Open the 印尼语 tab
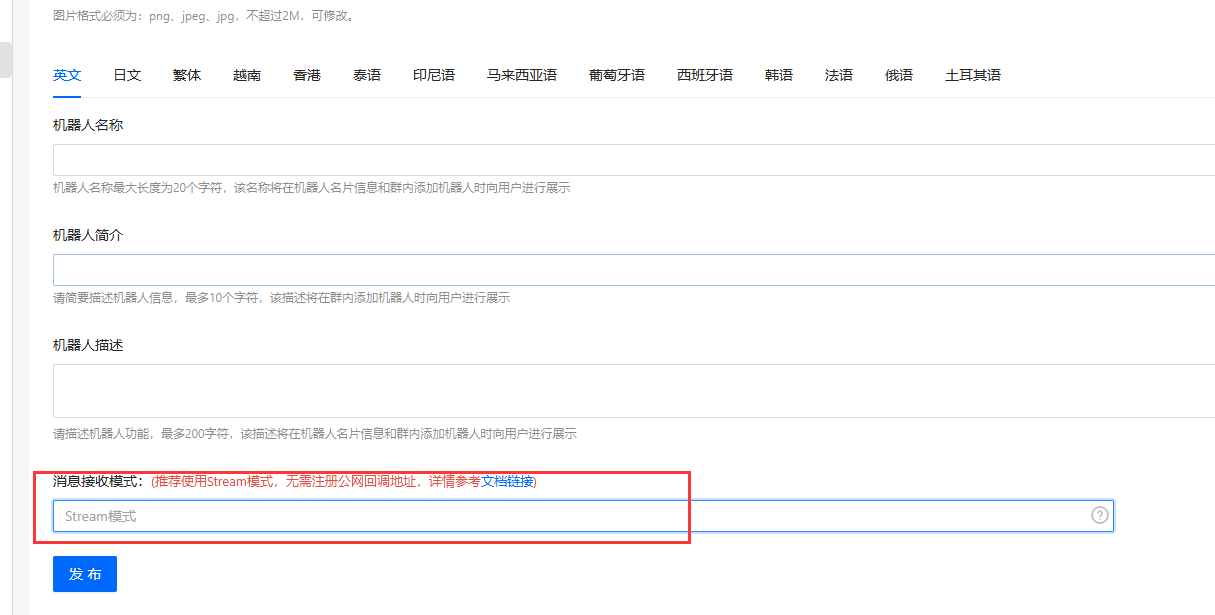 [434, 75]
